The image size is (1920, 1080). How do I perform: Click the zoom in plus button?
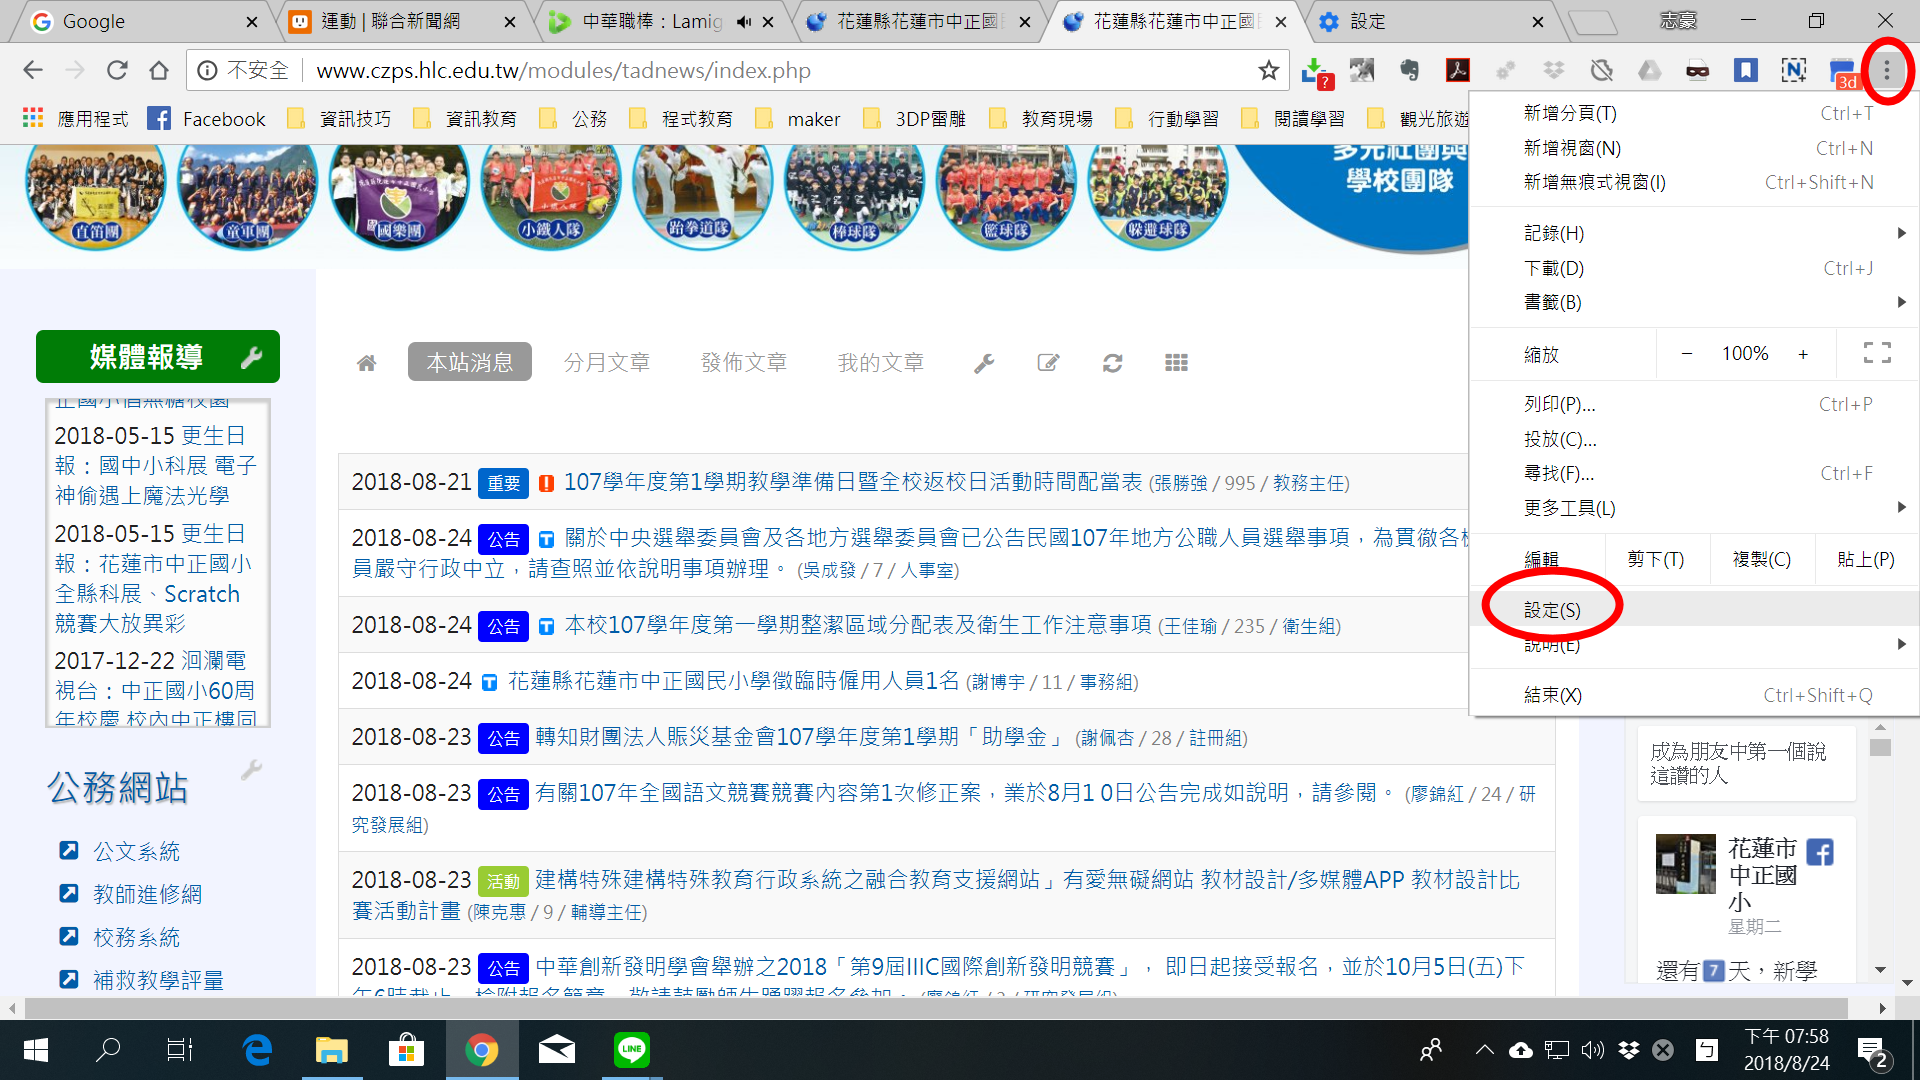point(1803,354)
